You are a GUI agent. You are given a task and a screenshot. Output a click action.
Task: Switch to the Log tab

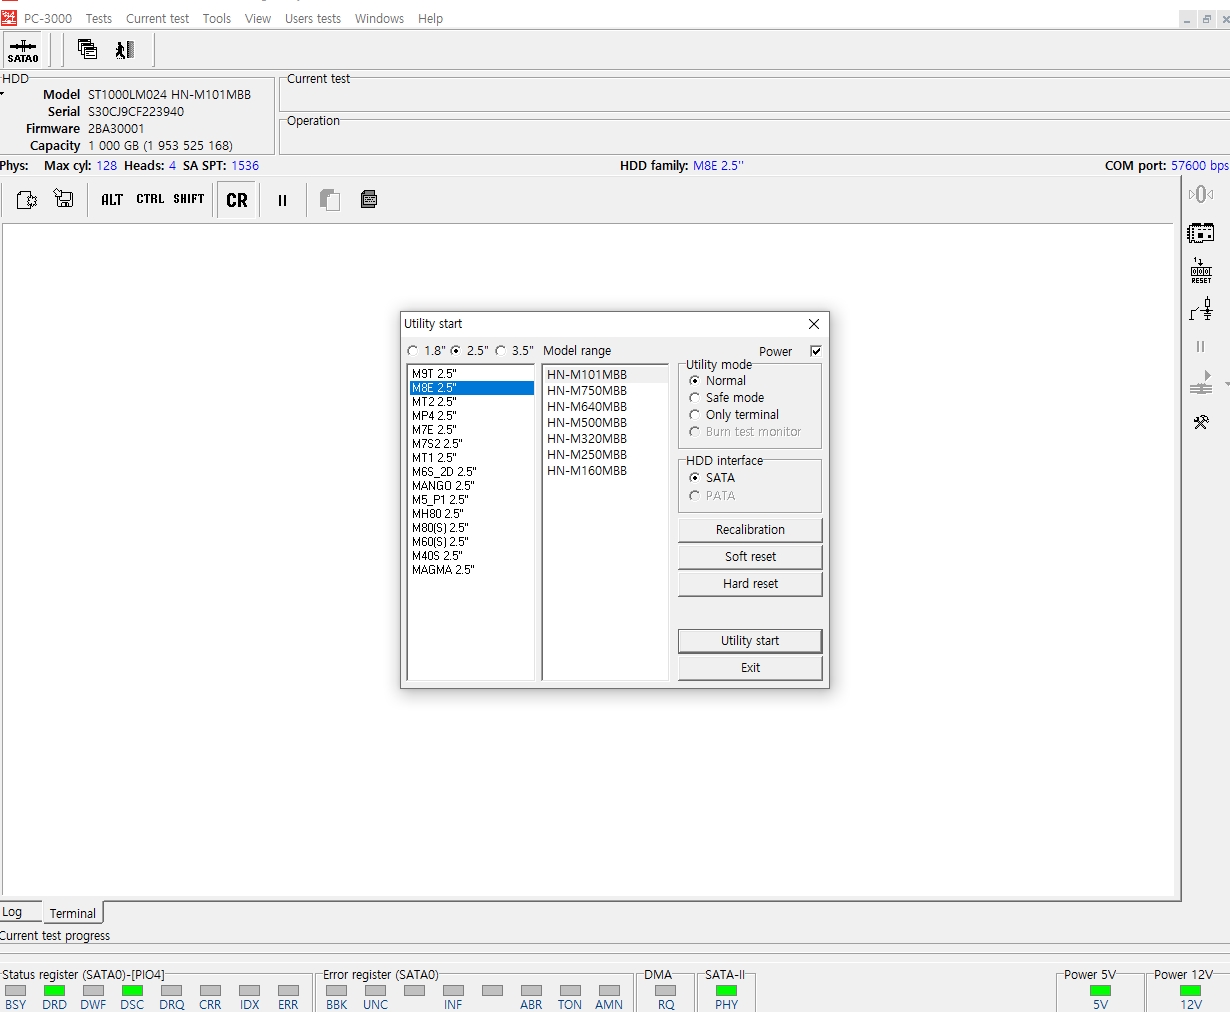(13, 912)
